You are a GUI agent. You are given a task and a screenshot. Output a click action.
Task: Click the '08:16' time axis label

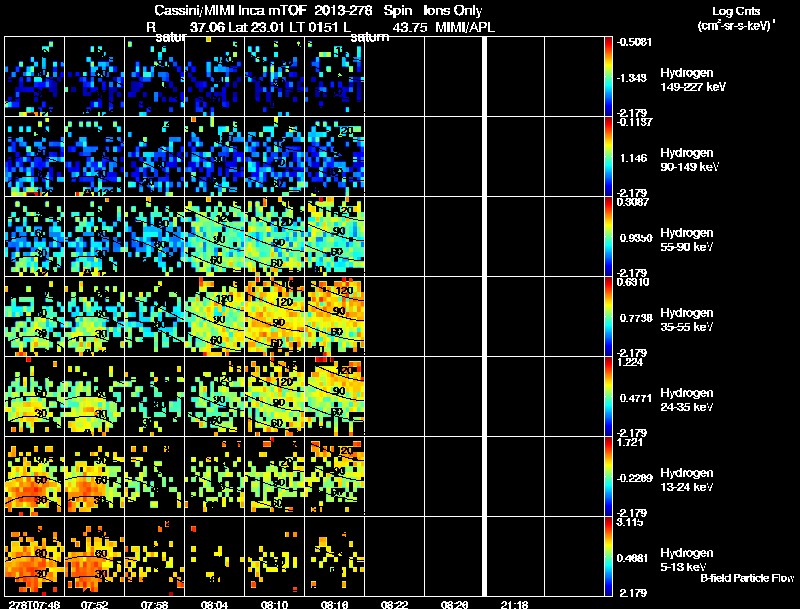click(x=334, y=604)
